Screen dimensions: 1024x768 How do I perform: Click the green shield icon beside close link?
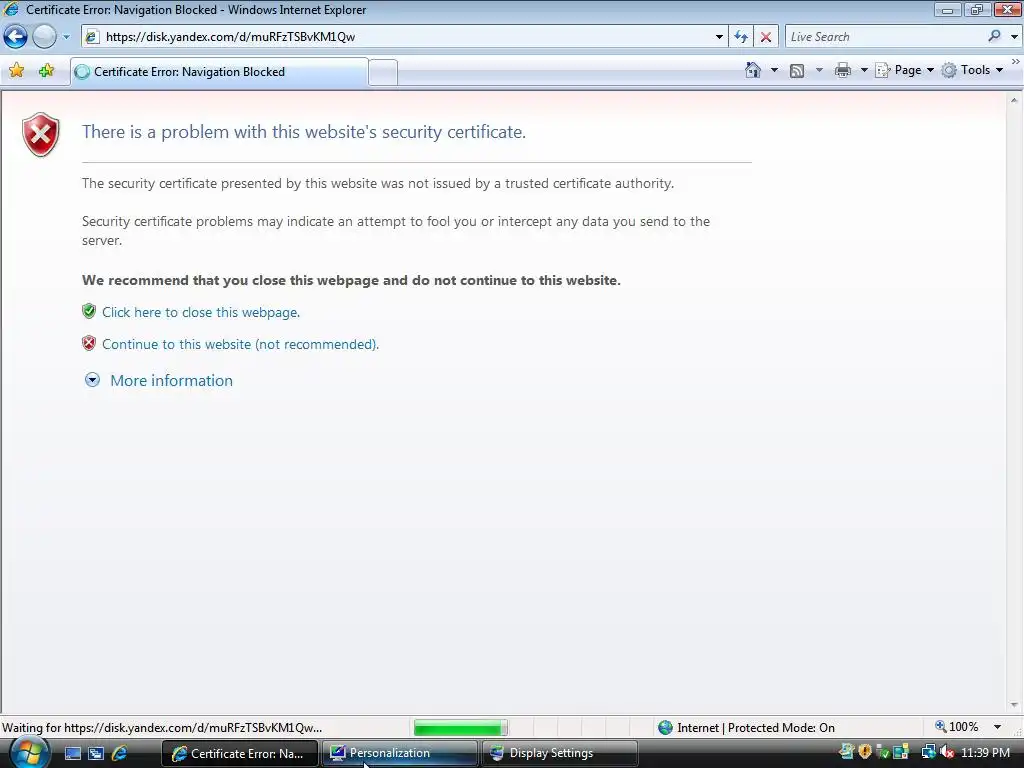point(89,311)
